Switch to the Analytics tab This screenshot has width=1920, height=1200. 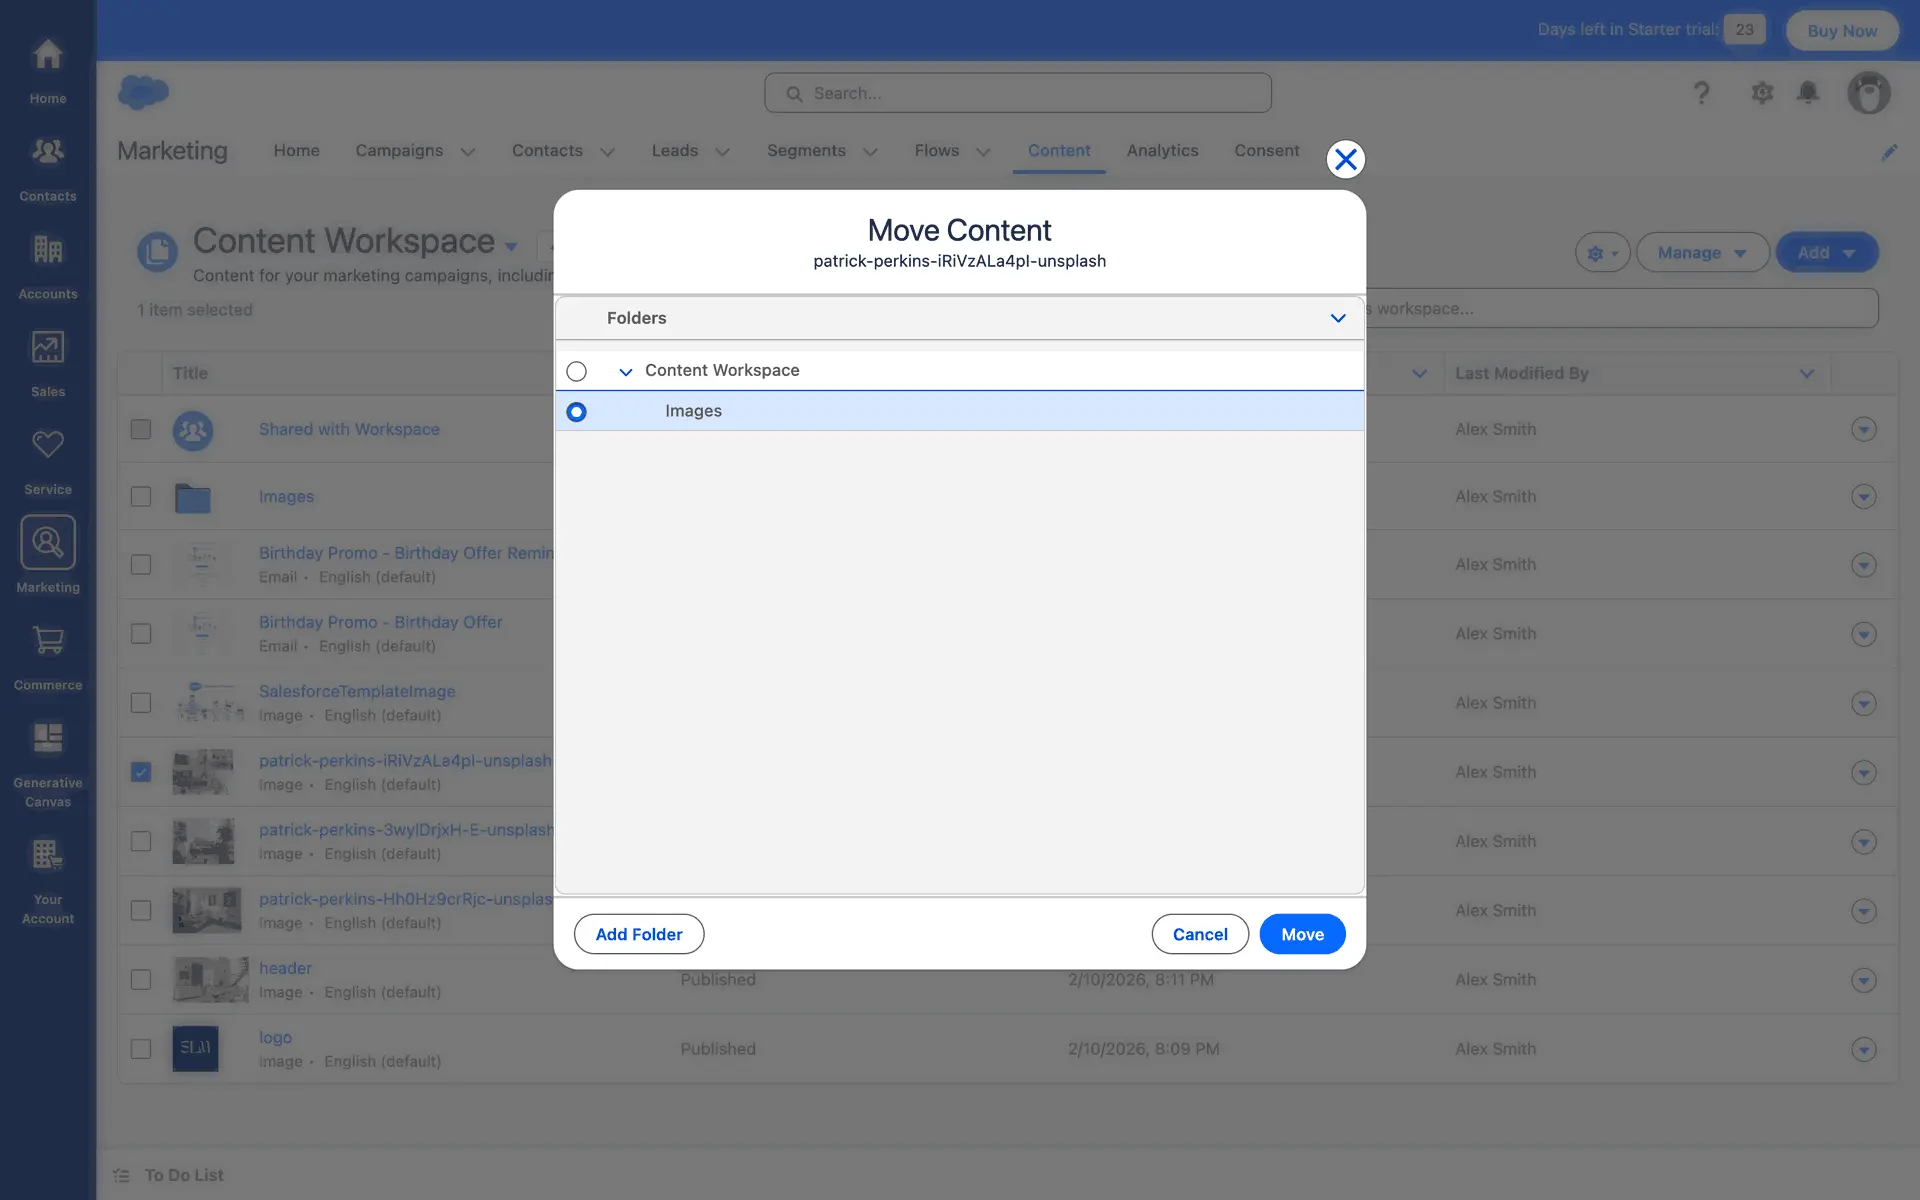click(x=1162, y=150)
